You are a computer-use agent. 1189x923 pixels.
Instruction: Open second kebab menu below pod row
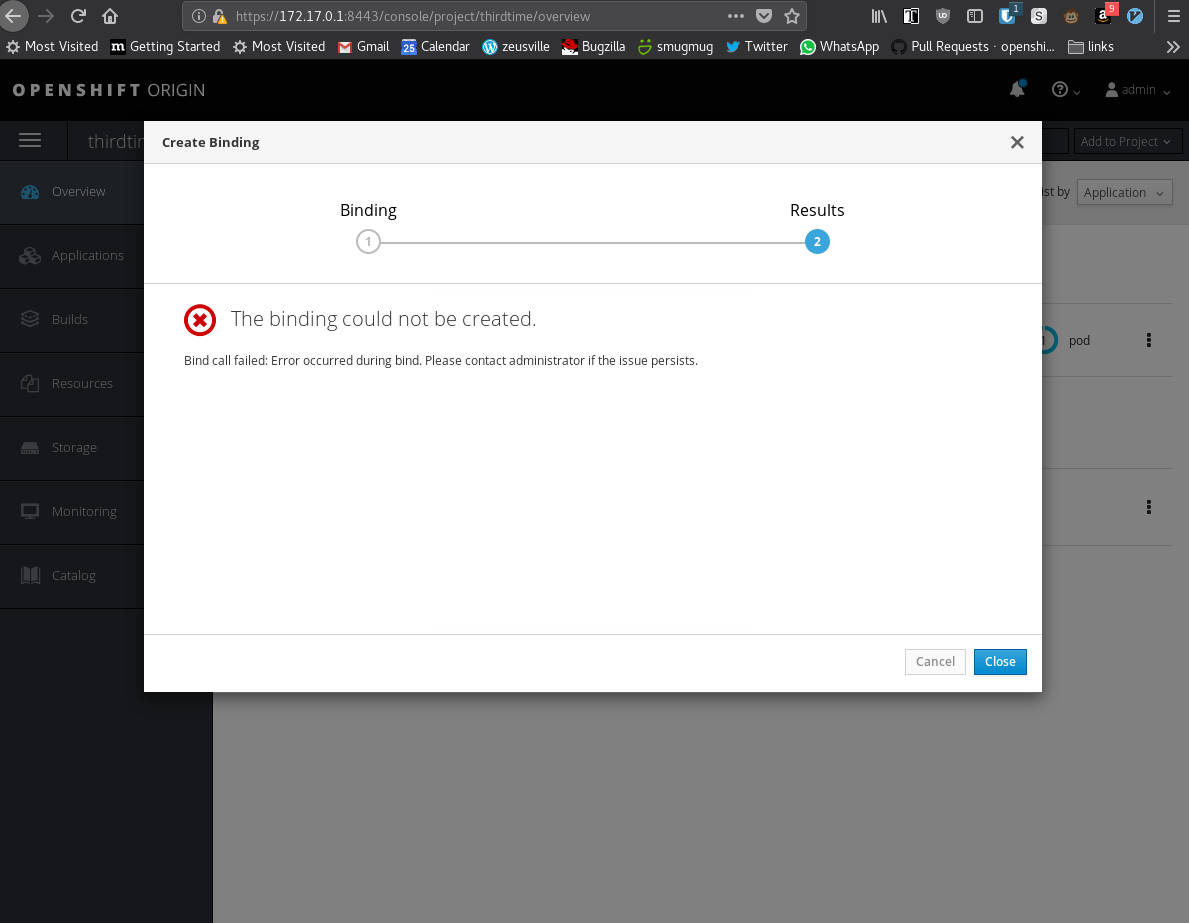[x=1148, y=507]
